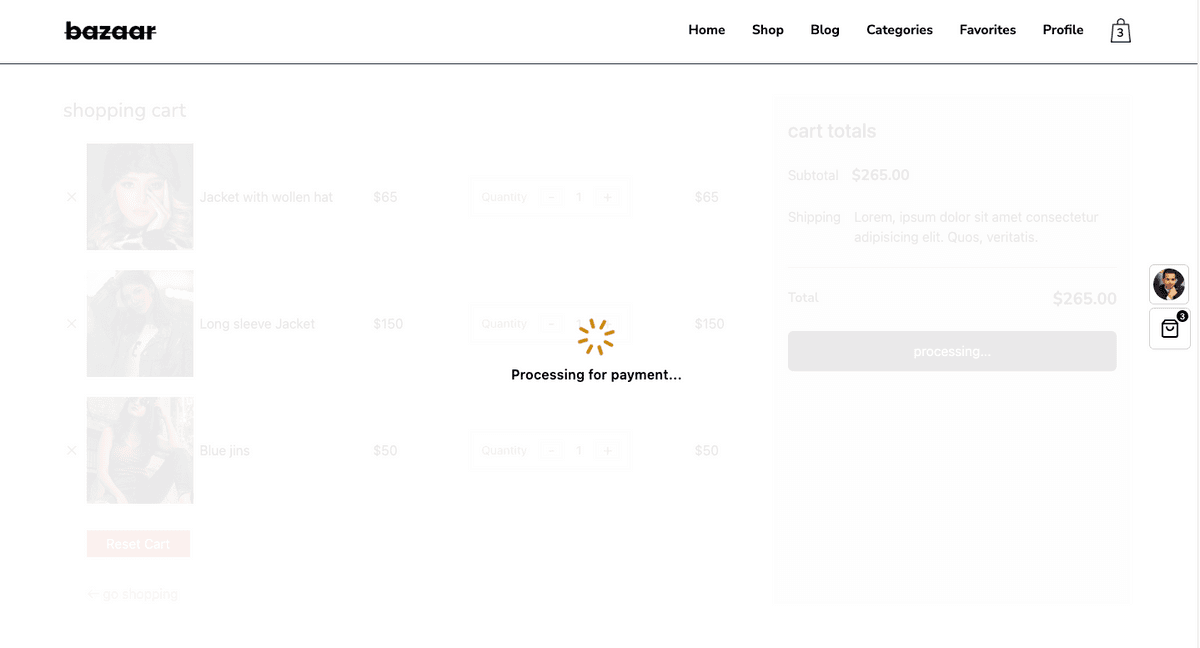Remove Blue jins with X icon
This screenshot has width=1200, height=648.
pyautogui.click(x=71, y=451)
